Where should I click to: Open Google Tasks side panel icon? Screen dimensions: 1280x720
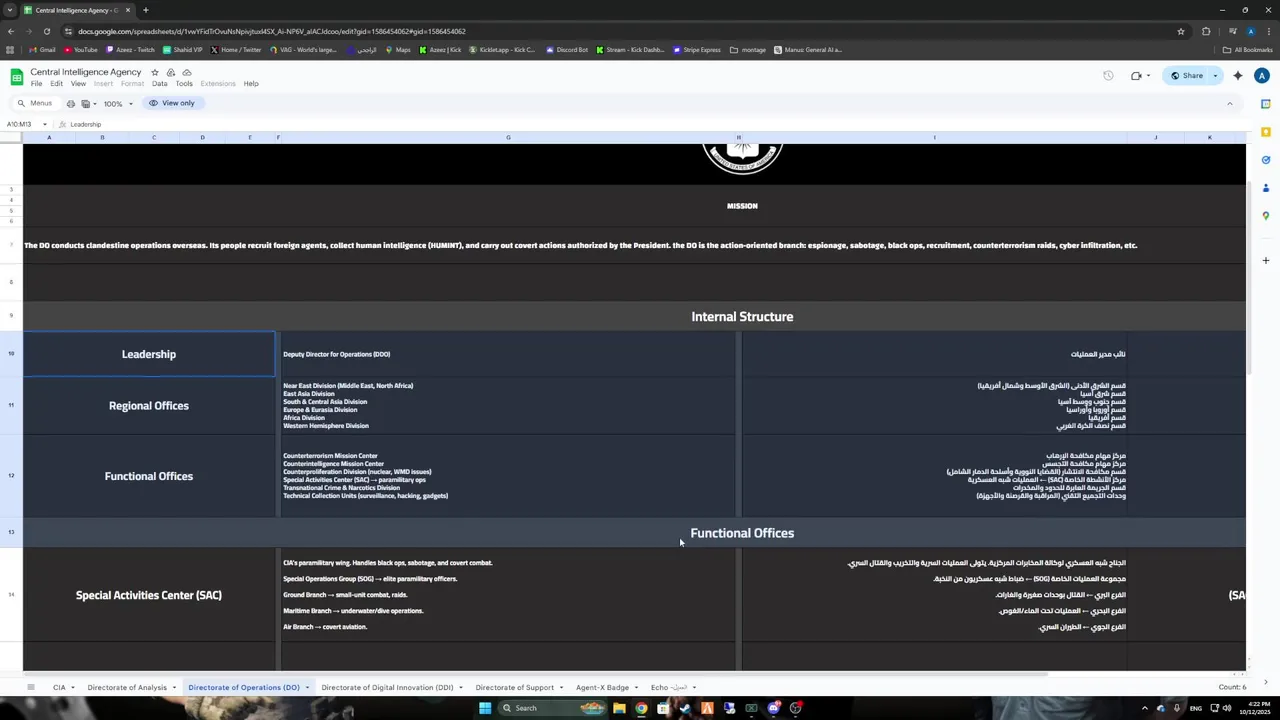[1265, 160]
